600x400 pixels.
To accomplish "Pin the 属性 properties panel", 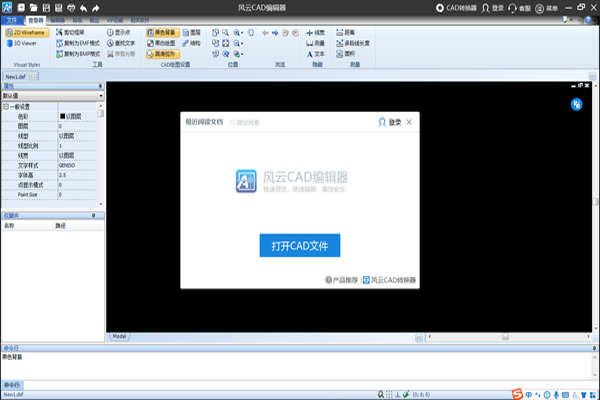I will tap(100, 86).
